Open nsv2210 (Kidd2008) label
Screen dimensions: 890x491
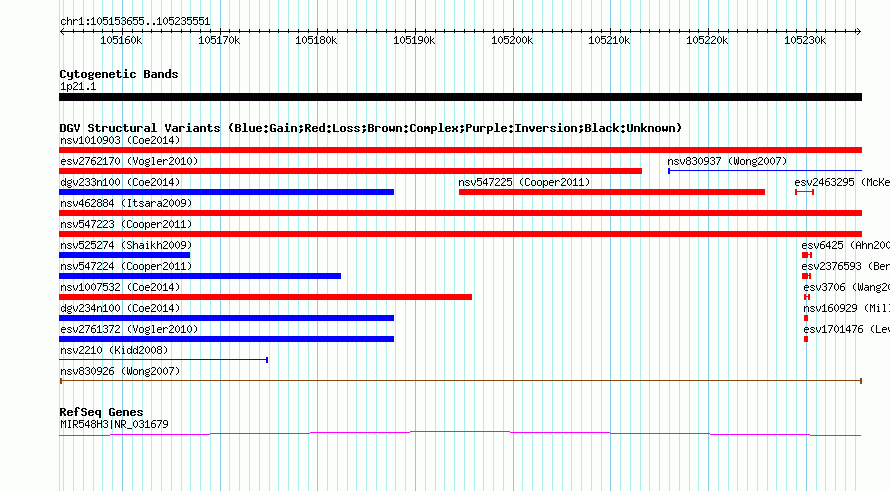[x=114, y=350]
